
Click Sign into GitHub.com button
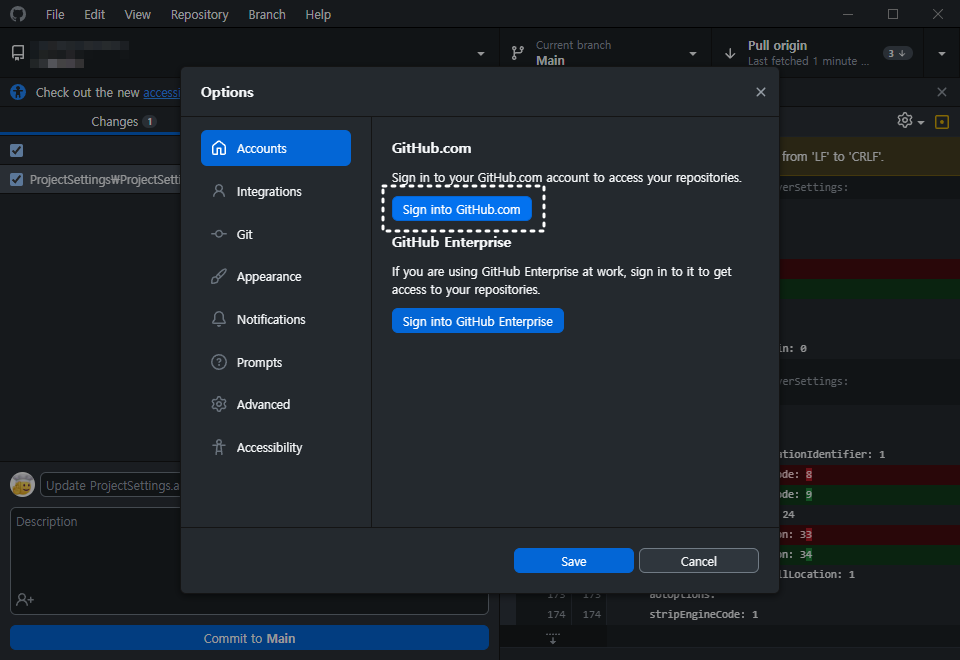pos(462,209)
